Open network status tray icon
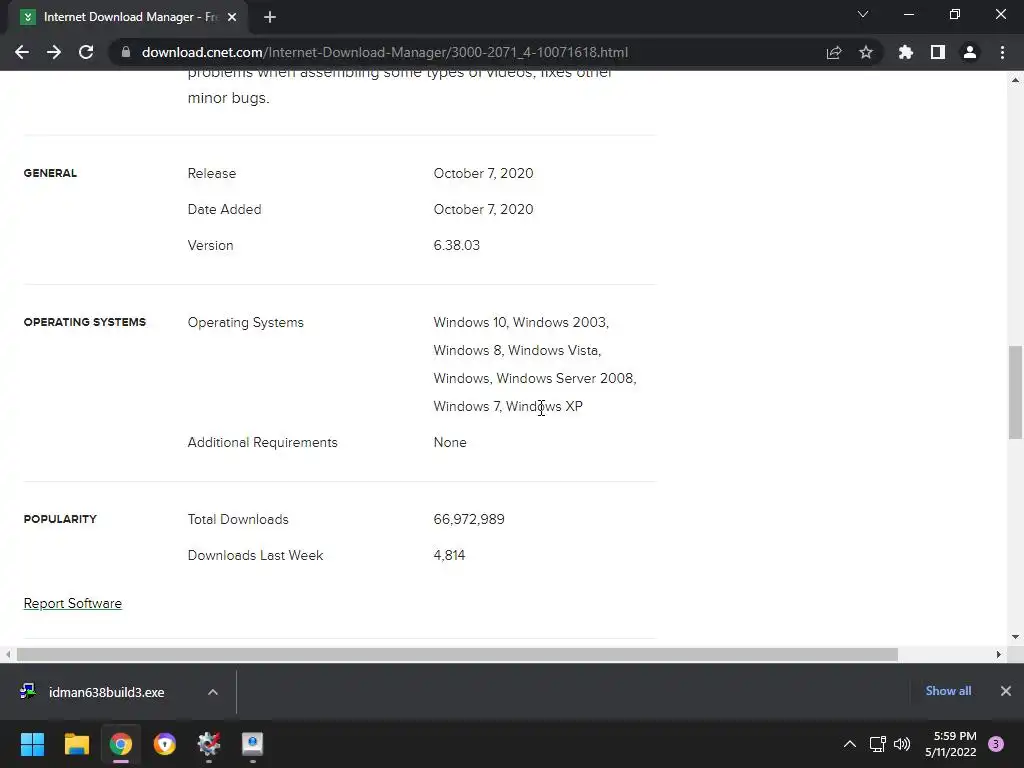 click(x=877, y=744)
